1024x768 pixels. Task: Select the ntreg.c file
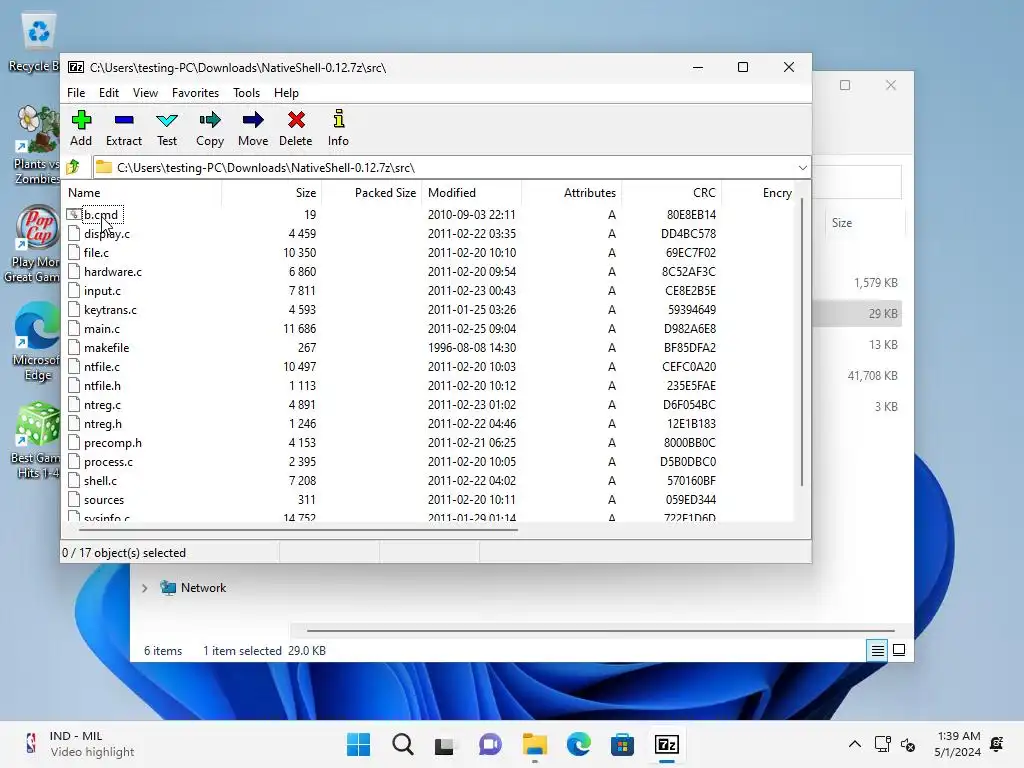tap(102, 405)
